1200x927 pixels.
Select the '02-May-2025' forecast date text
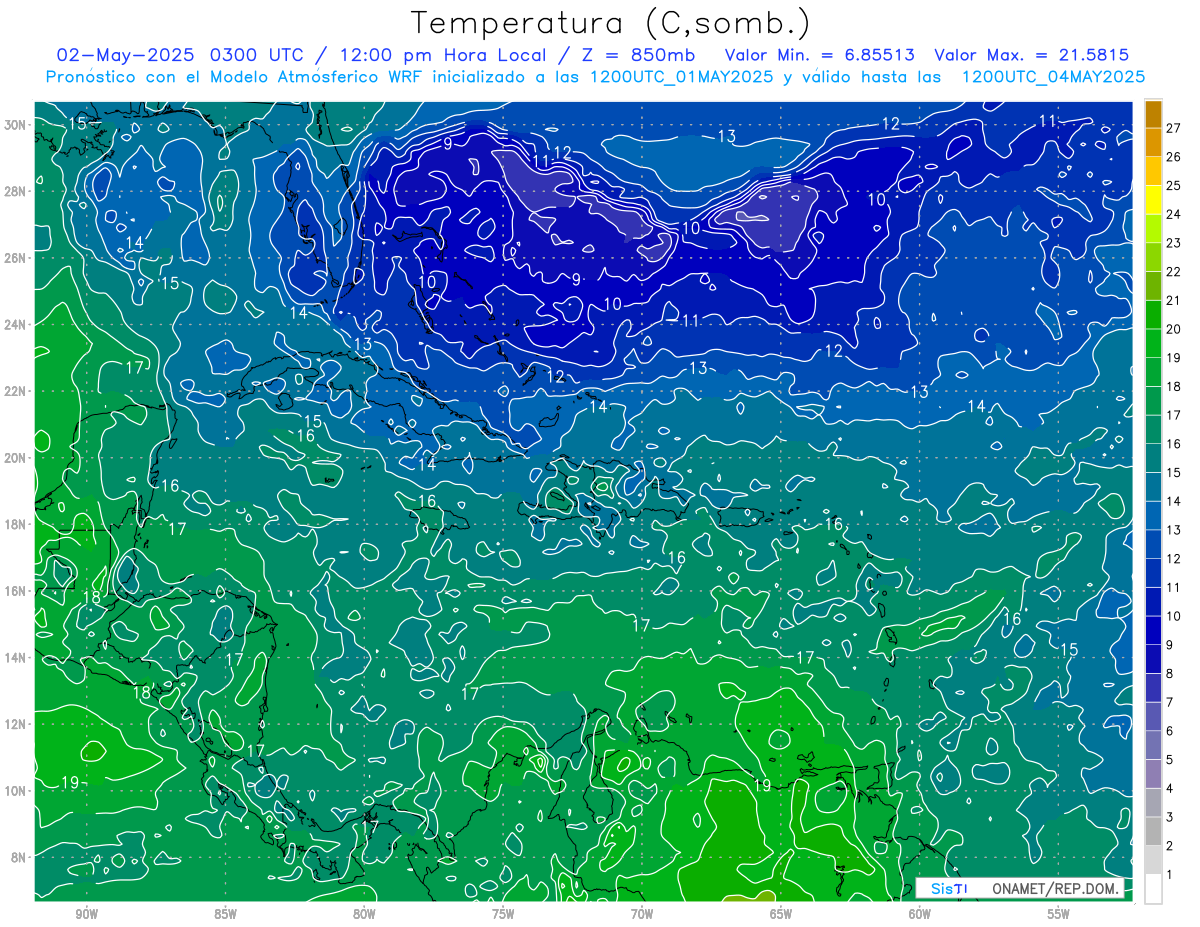pos(125,55)
